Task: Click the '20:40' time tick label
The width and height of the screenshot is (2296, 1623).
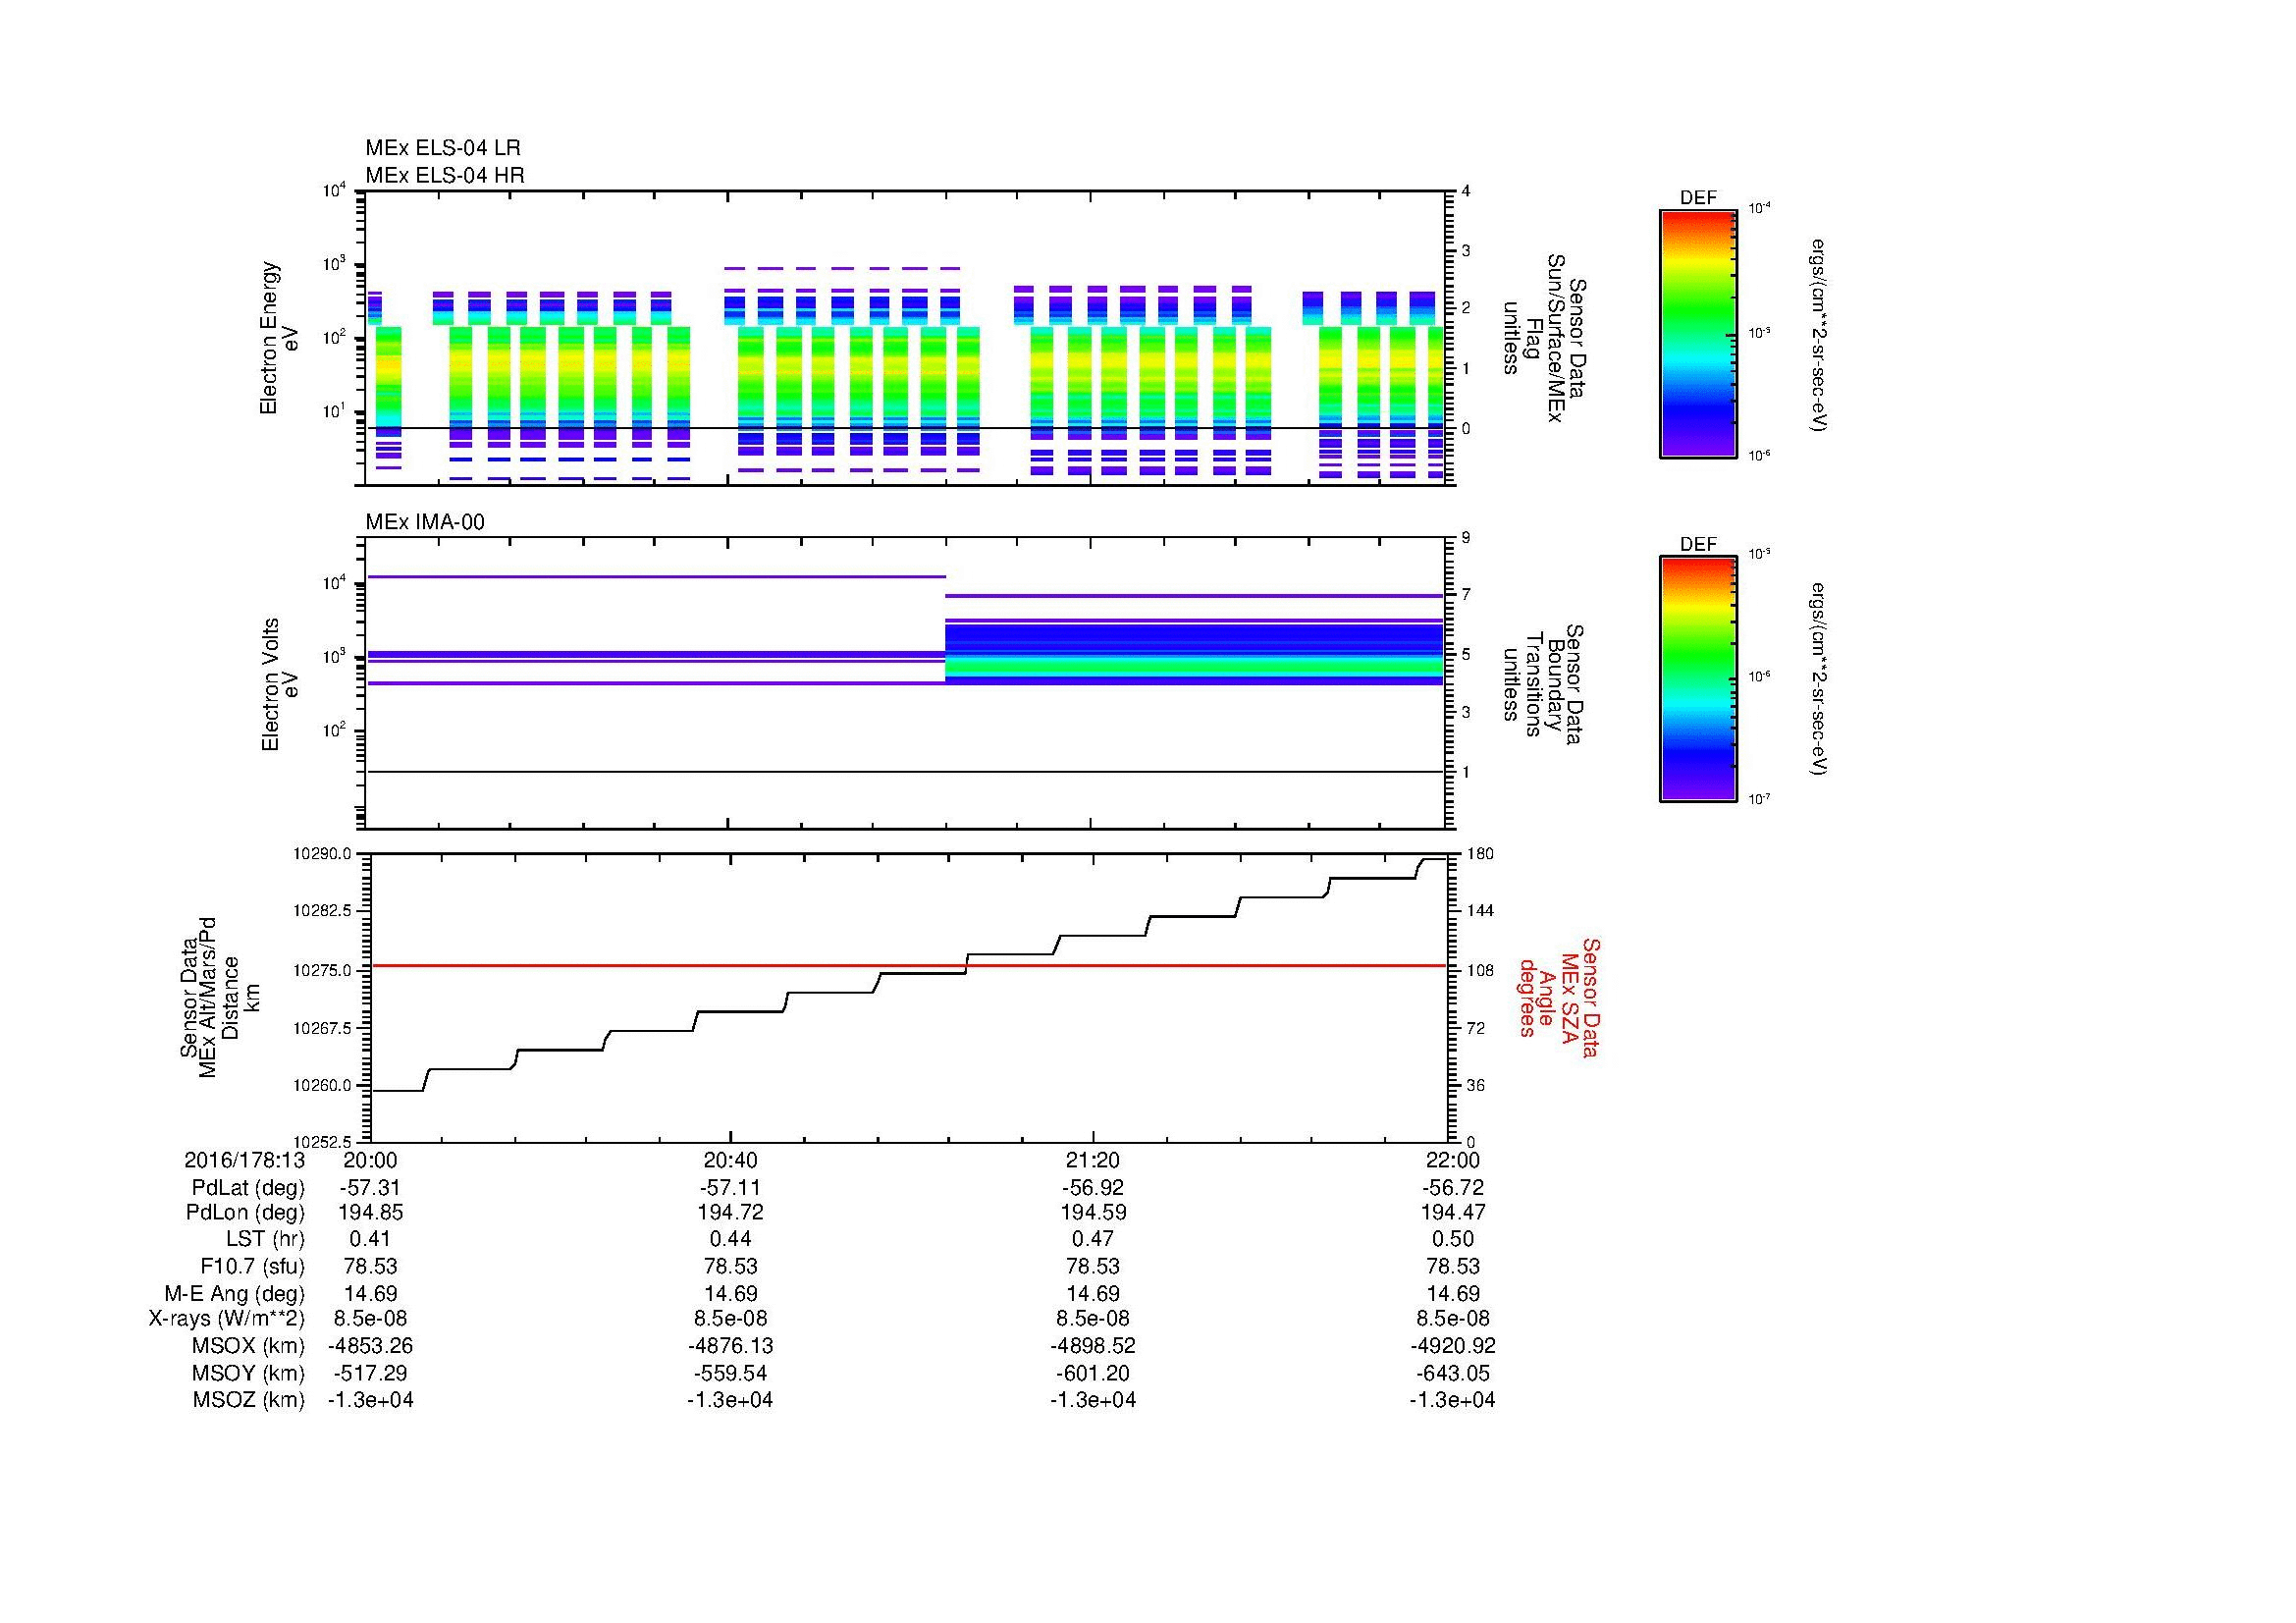Action: pos(731,1160)
